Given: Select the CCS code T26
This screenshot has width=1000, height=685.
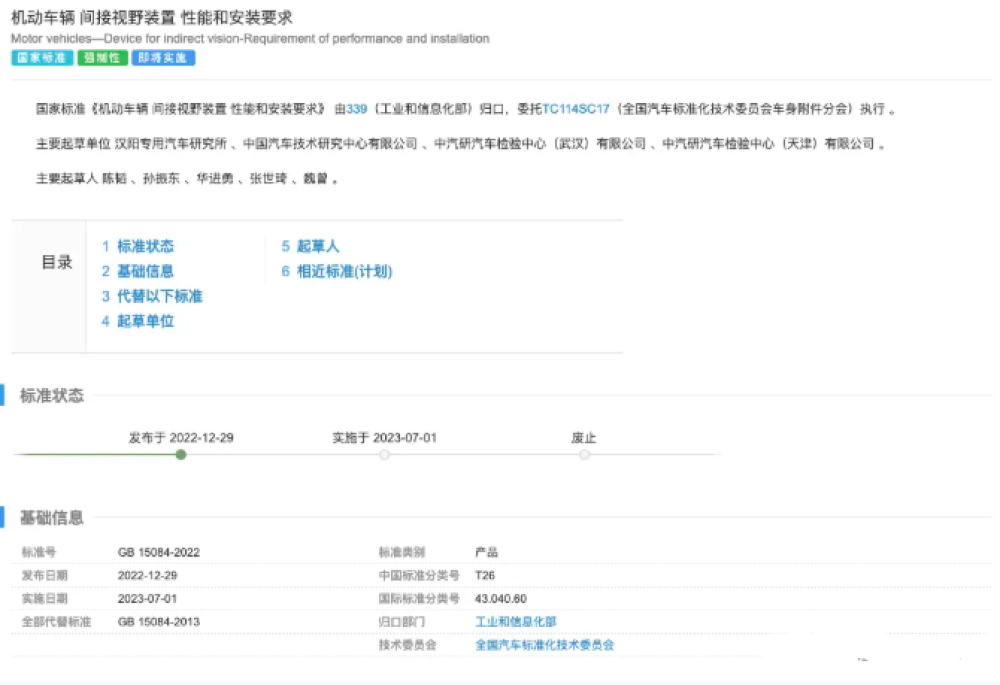Looking at the screenshot, I should click(x=485, y=575).
